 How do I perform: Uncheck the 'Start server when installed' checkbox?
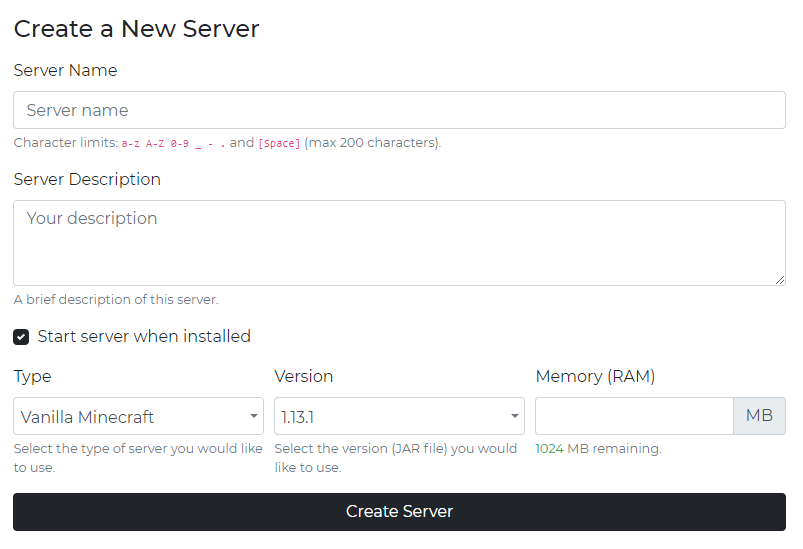pos(21,337)
